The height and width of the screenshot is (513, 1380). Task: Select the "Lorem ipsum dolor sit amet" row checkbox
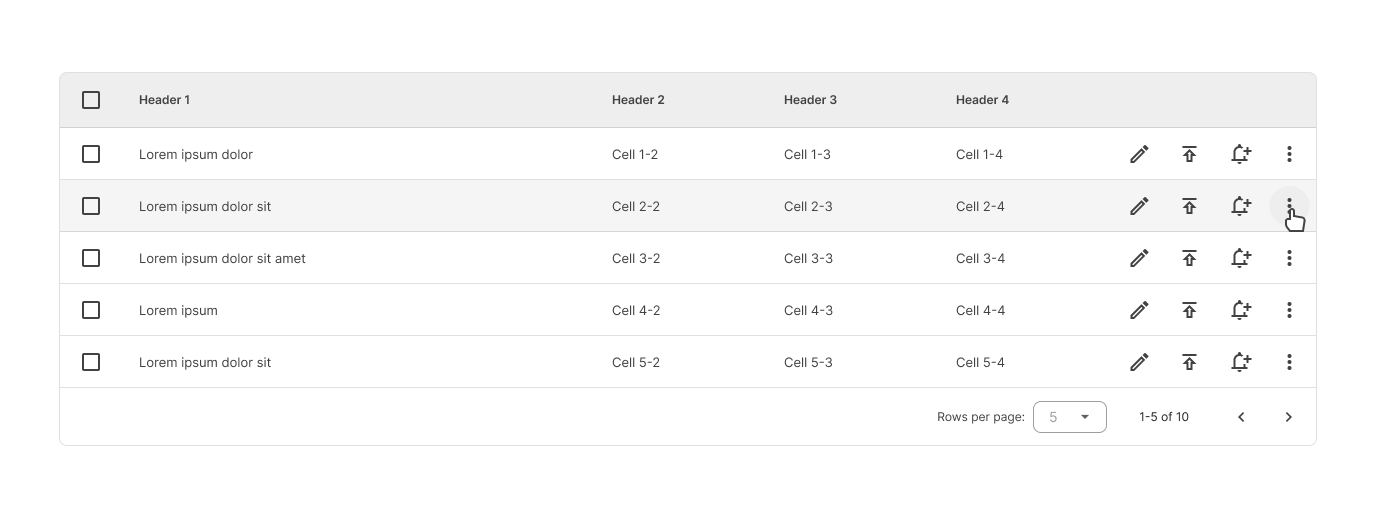(91, 258)
